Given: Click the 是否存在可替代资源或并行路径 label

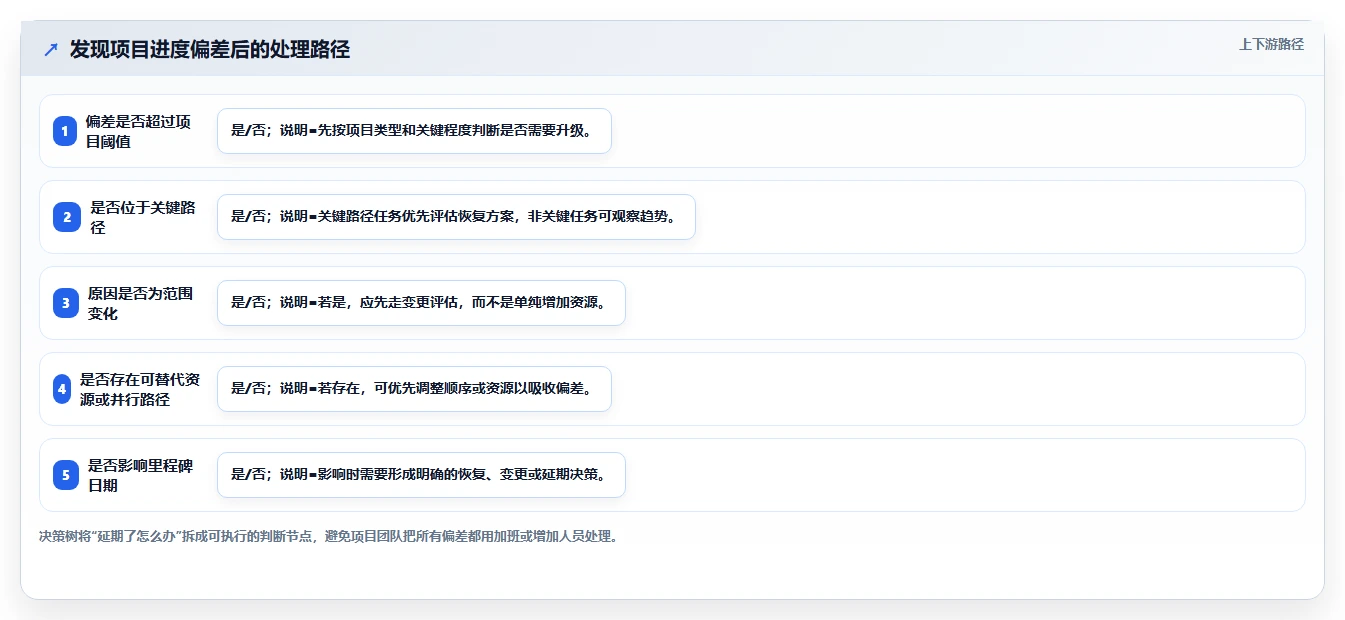Looking at the screenshot, I should click(139, 389).
